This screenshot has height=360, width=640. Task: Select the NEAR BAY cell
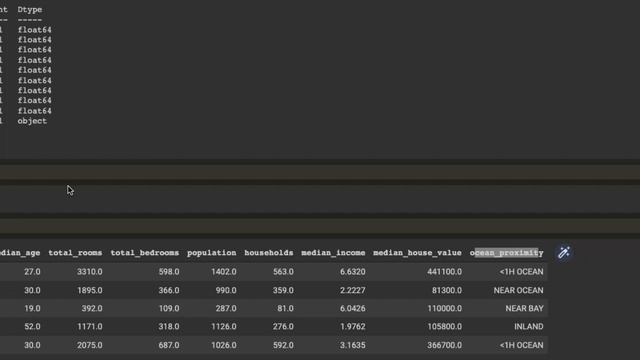[x=524, y=309]
